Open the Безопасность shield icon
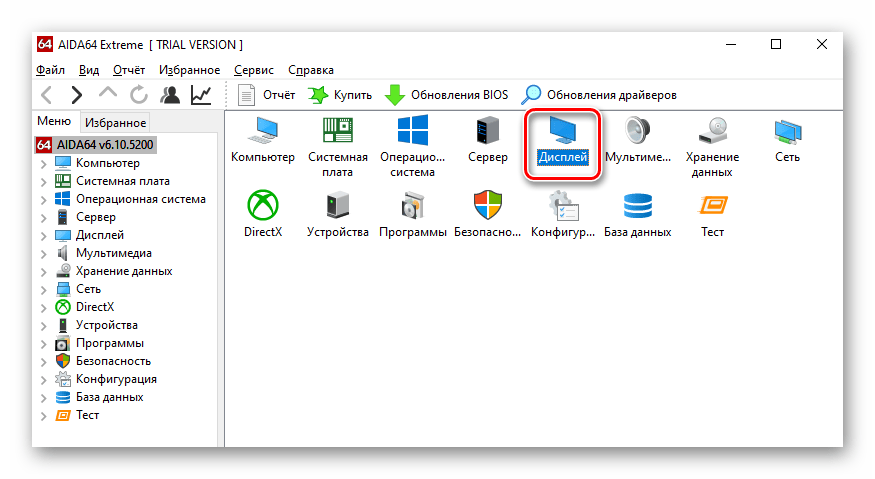The width and height of the screenshot is (875, 479). click(487, 207)
